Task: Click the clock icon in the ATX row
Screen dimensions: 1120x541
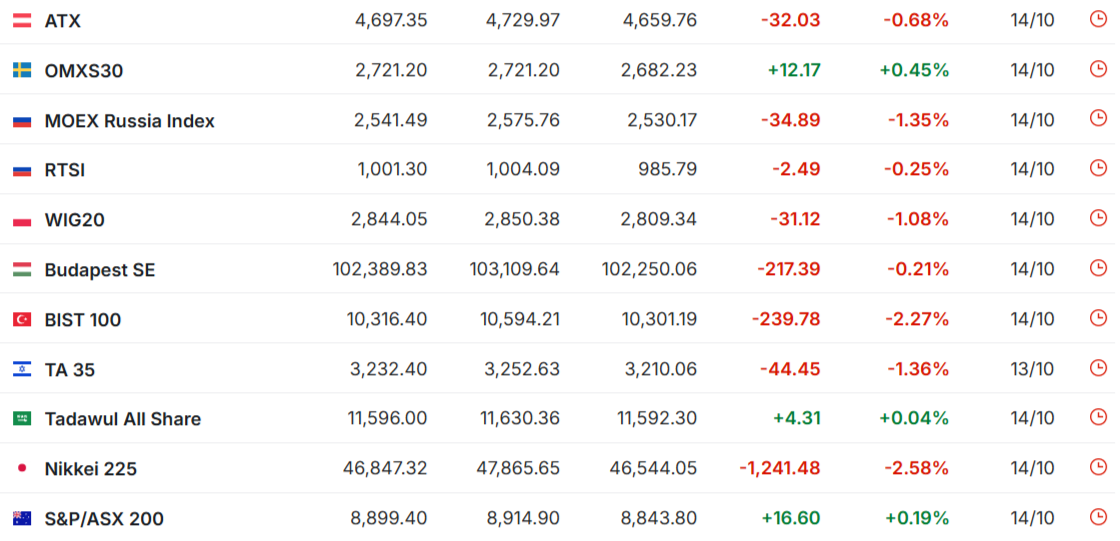Action: tap(1098, 19)
